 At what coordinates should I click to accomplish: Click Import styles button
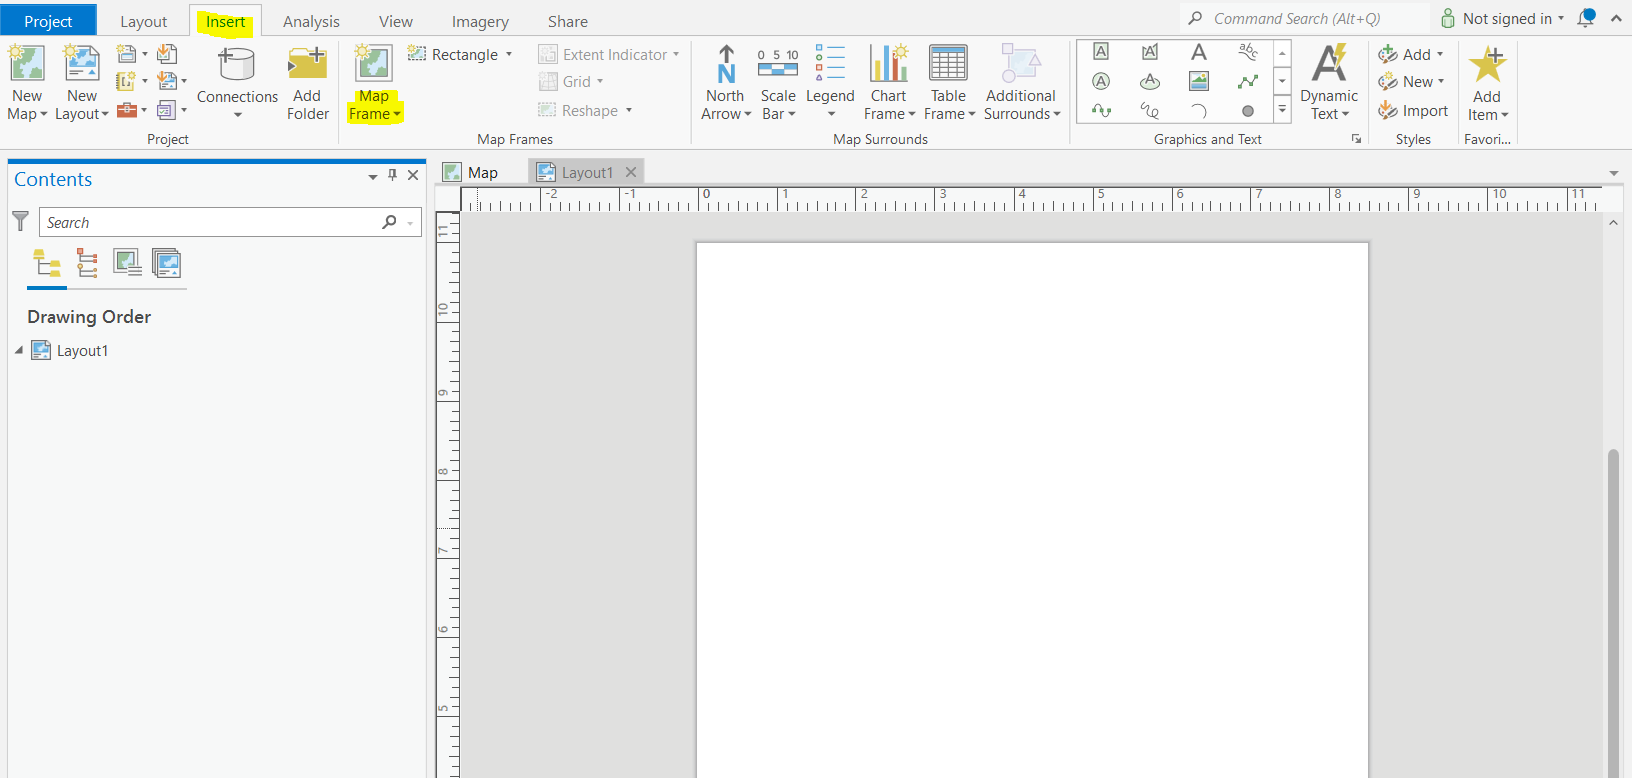pyautogui.click(x=1413, y=111)
